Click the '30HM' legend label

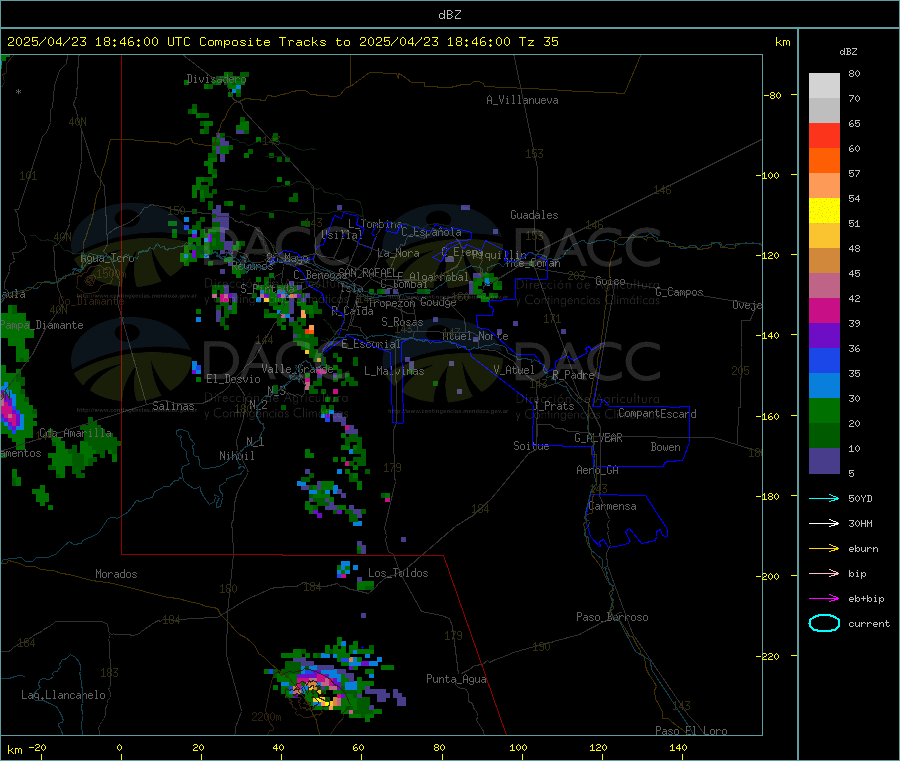pos(860,523)
